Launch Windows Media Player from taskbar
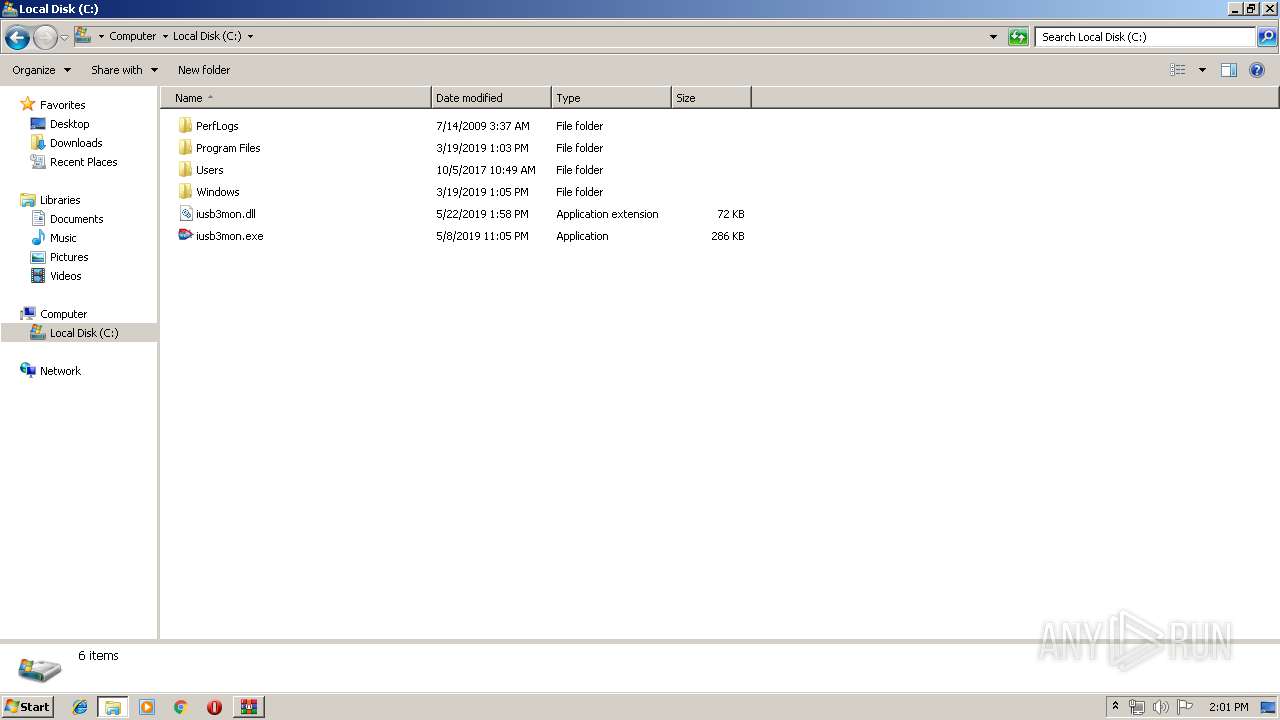 (x=147, y=707)
